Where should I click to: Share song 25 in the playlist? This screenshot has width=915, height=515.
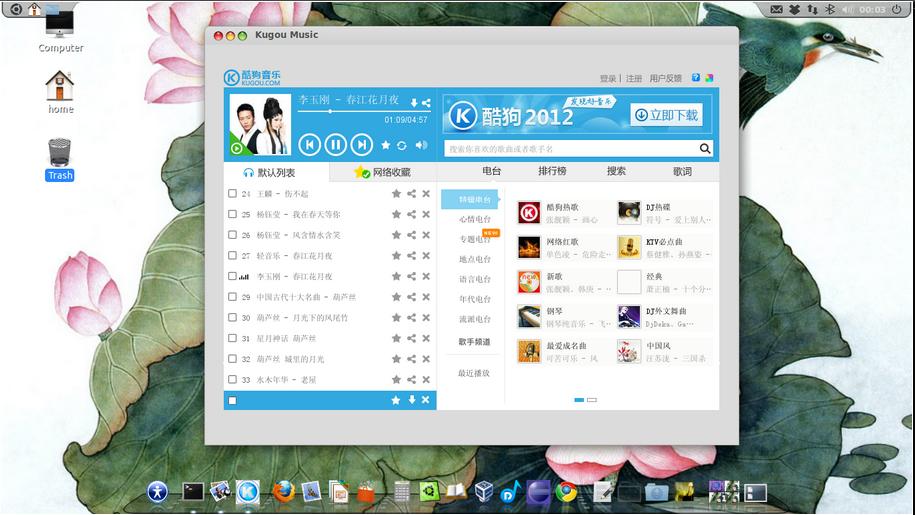[x=411, y=214]
